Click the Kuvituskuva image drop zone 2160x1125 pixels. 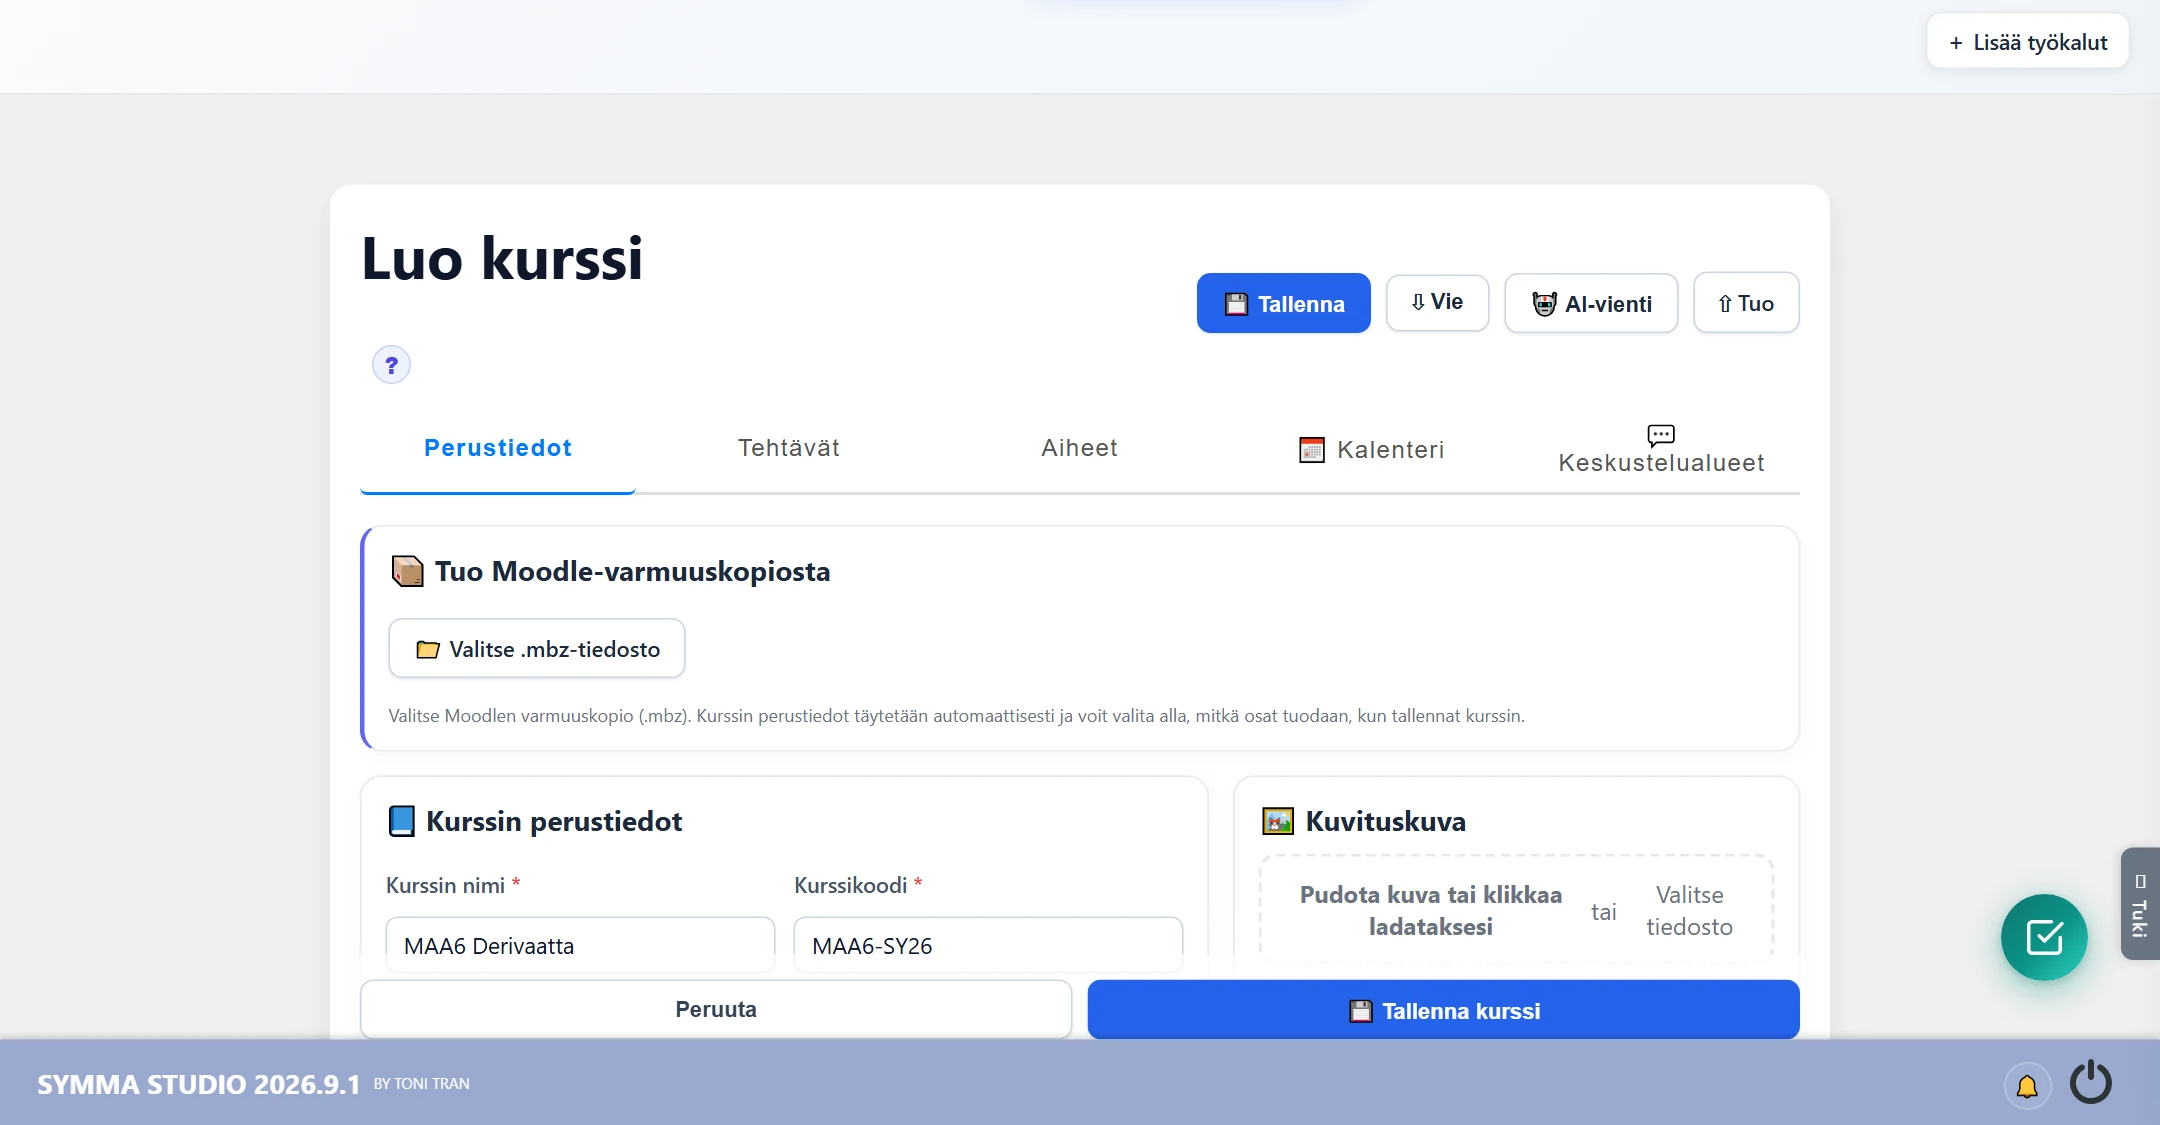tap(1517, 910)
